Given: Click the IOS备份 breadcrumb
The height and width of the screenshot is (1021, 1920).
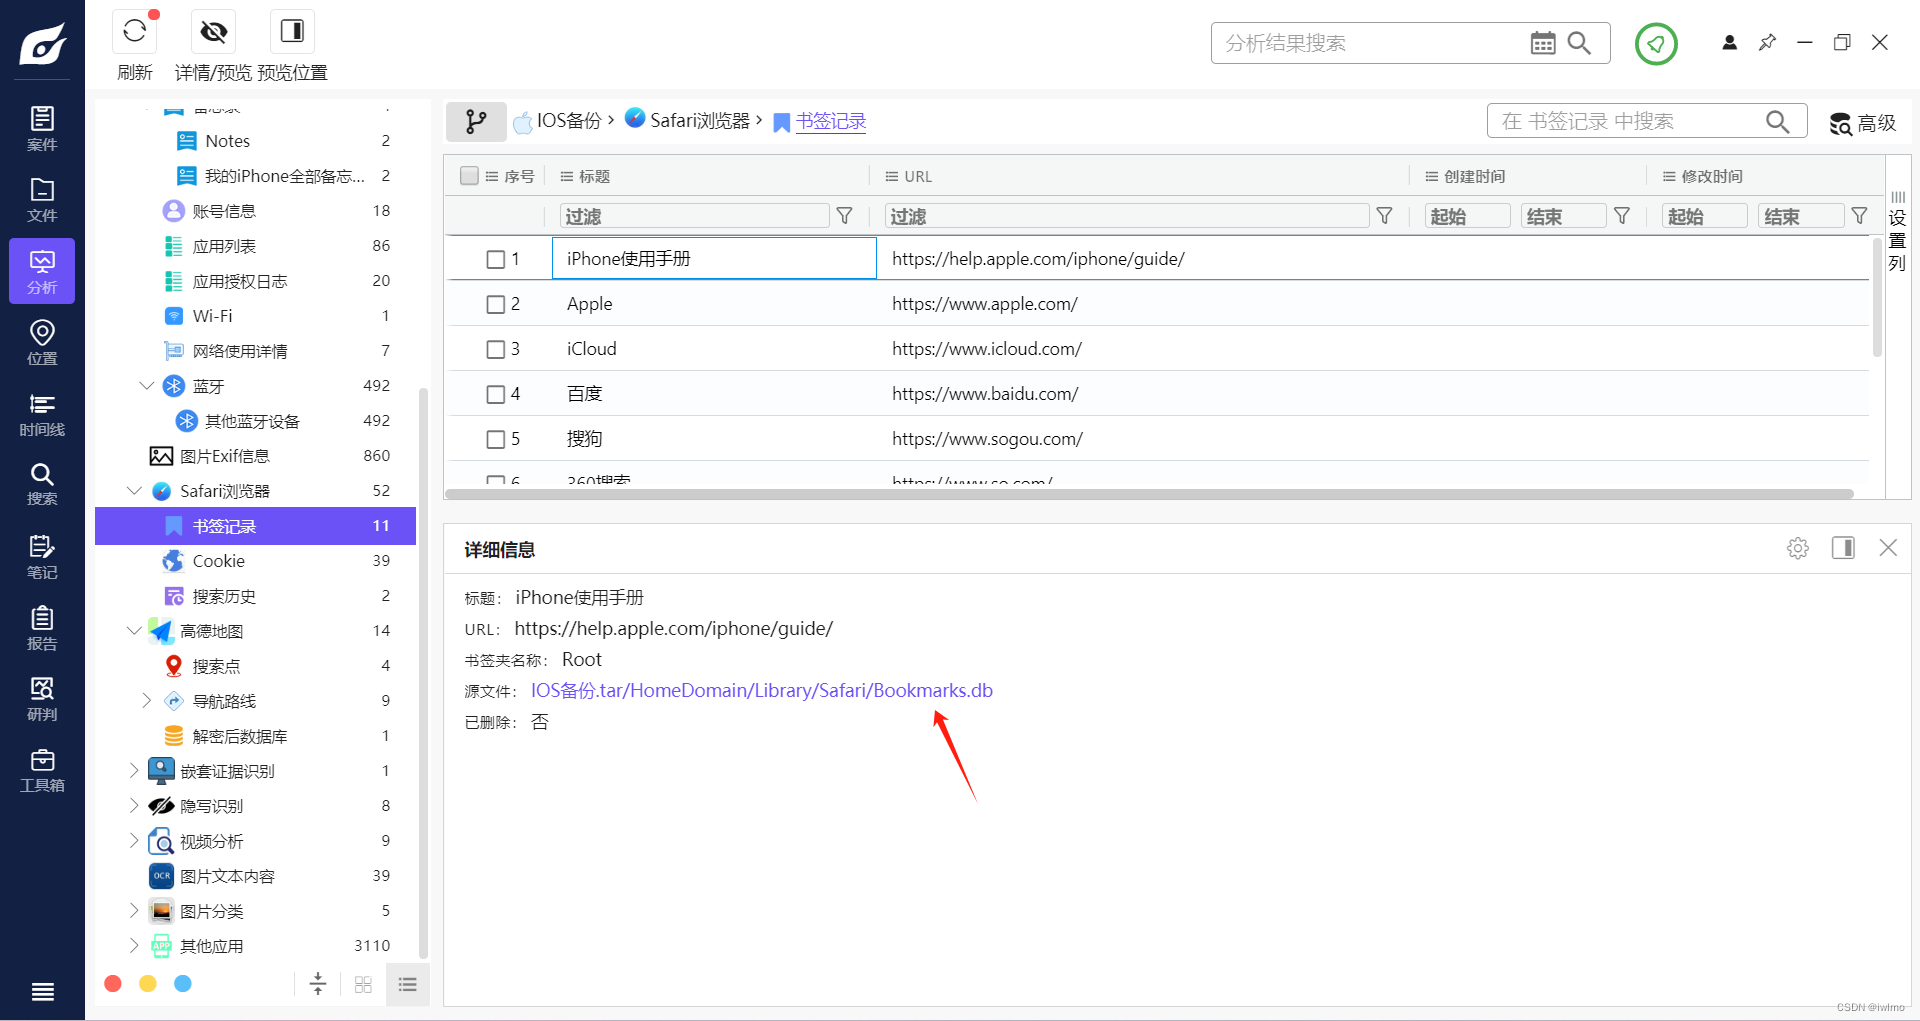Looking at the screenshot, I should [557, 121].
